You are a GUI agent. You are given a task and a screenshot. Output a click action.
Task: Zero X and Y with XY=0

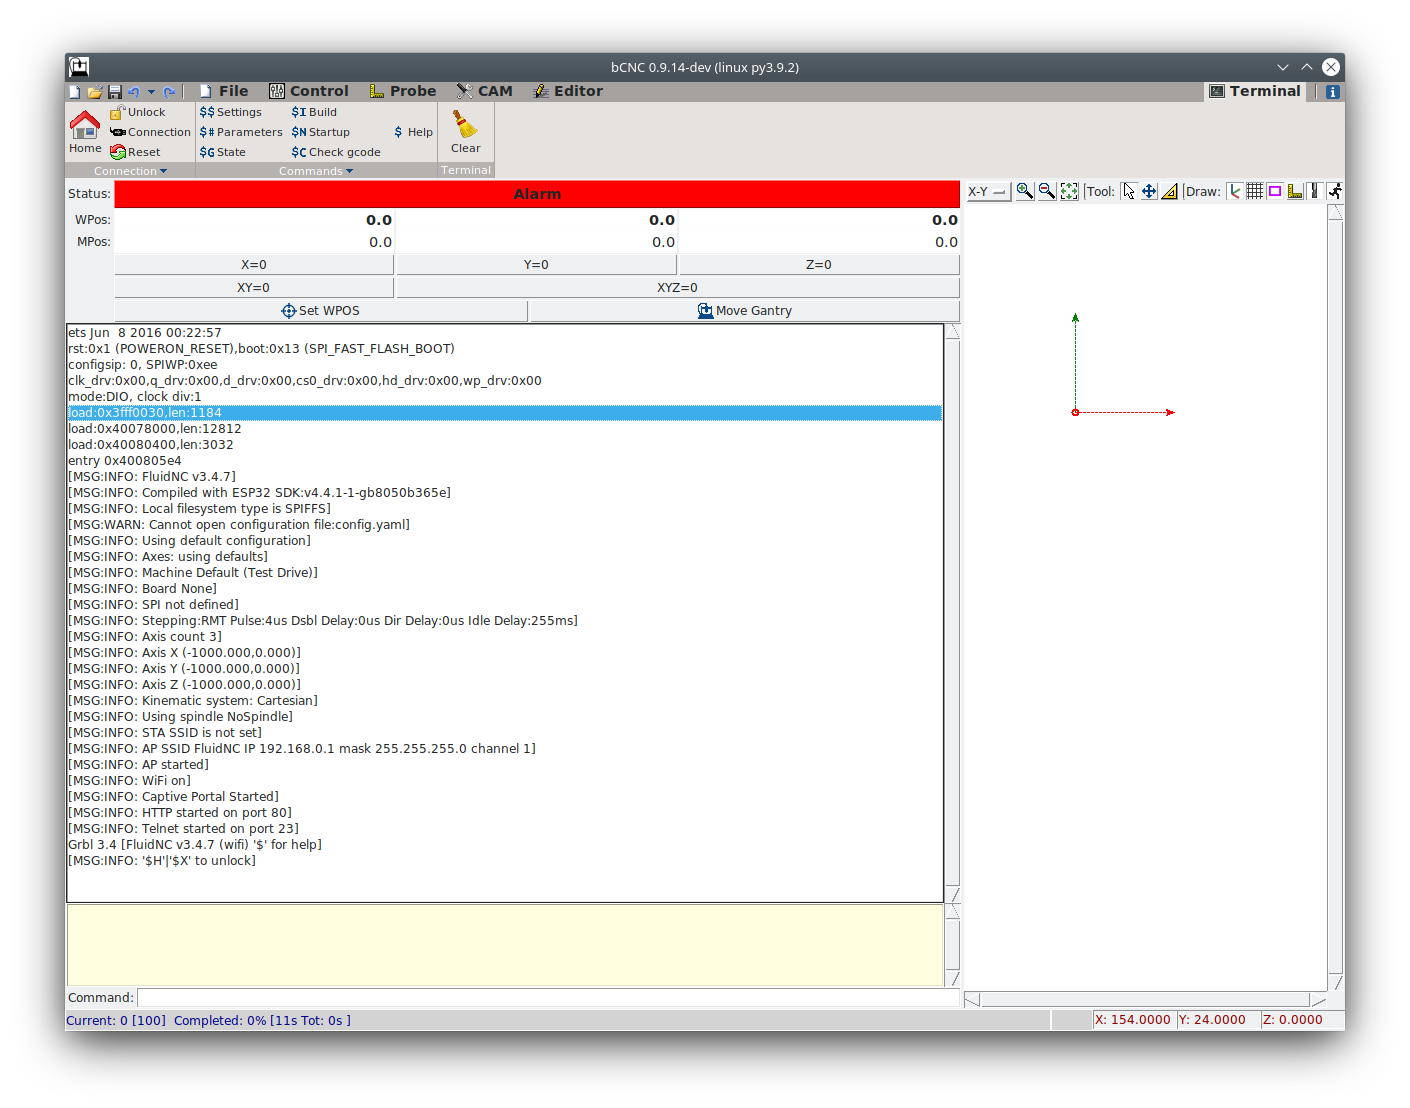pos(254,288)
